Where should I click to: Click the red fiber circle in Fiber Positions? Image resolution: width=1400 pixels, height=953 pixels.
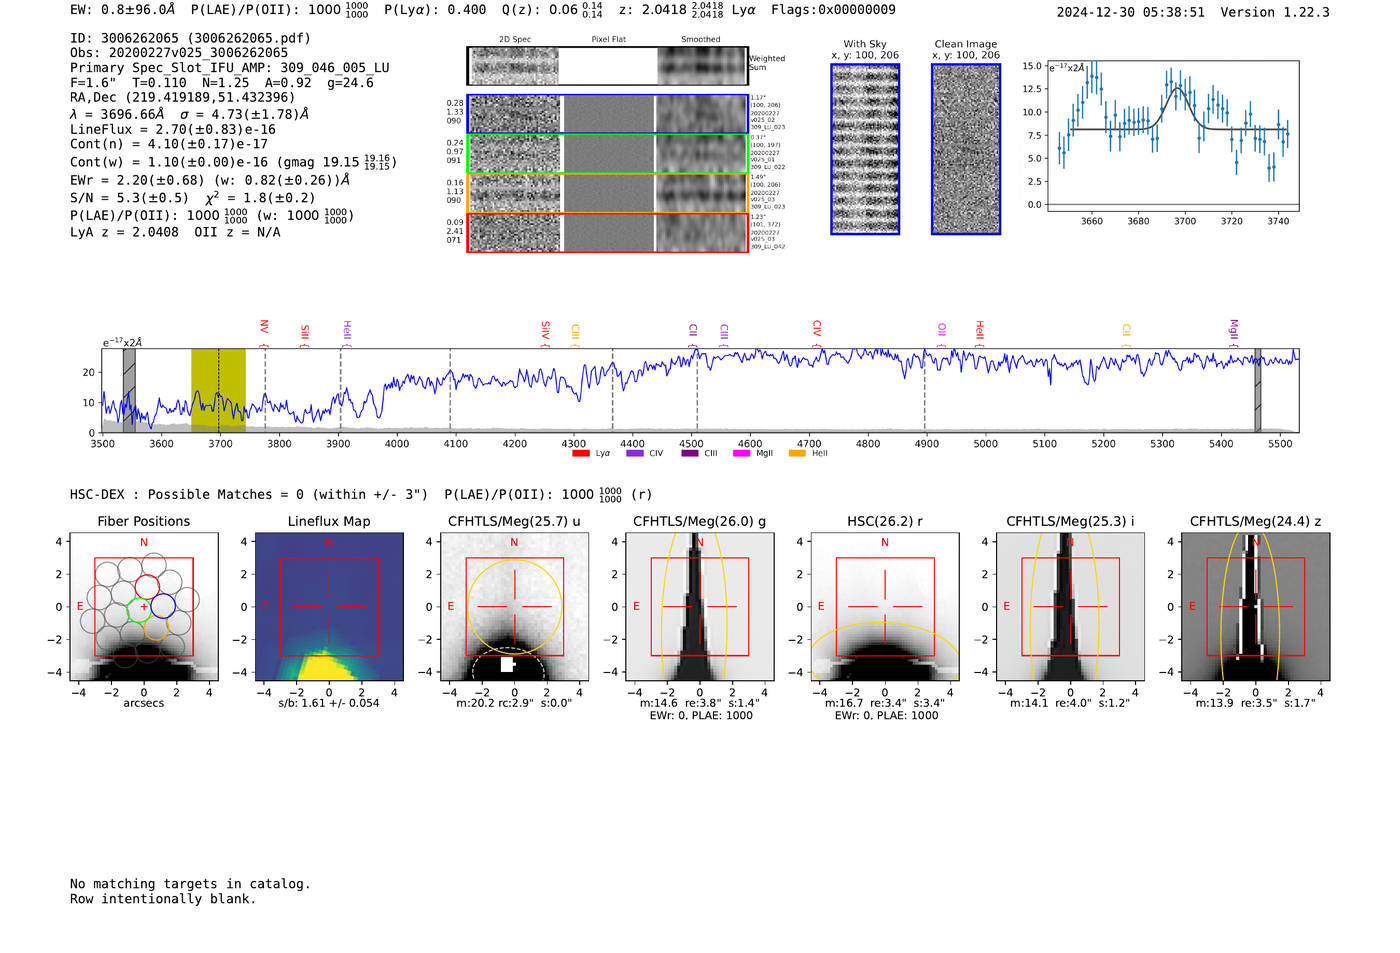[x=147, y=587]
